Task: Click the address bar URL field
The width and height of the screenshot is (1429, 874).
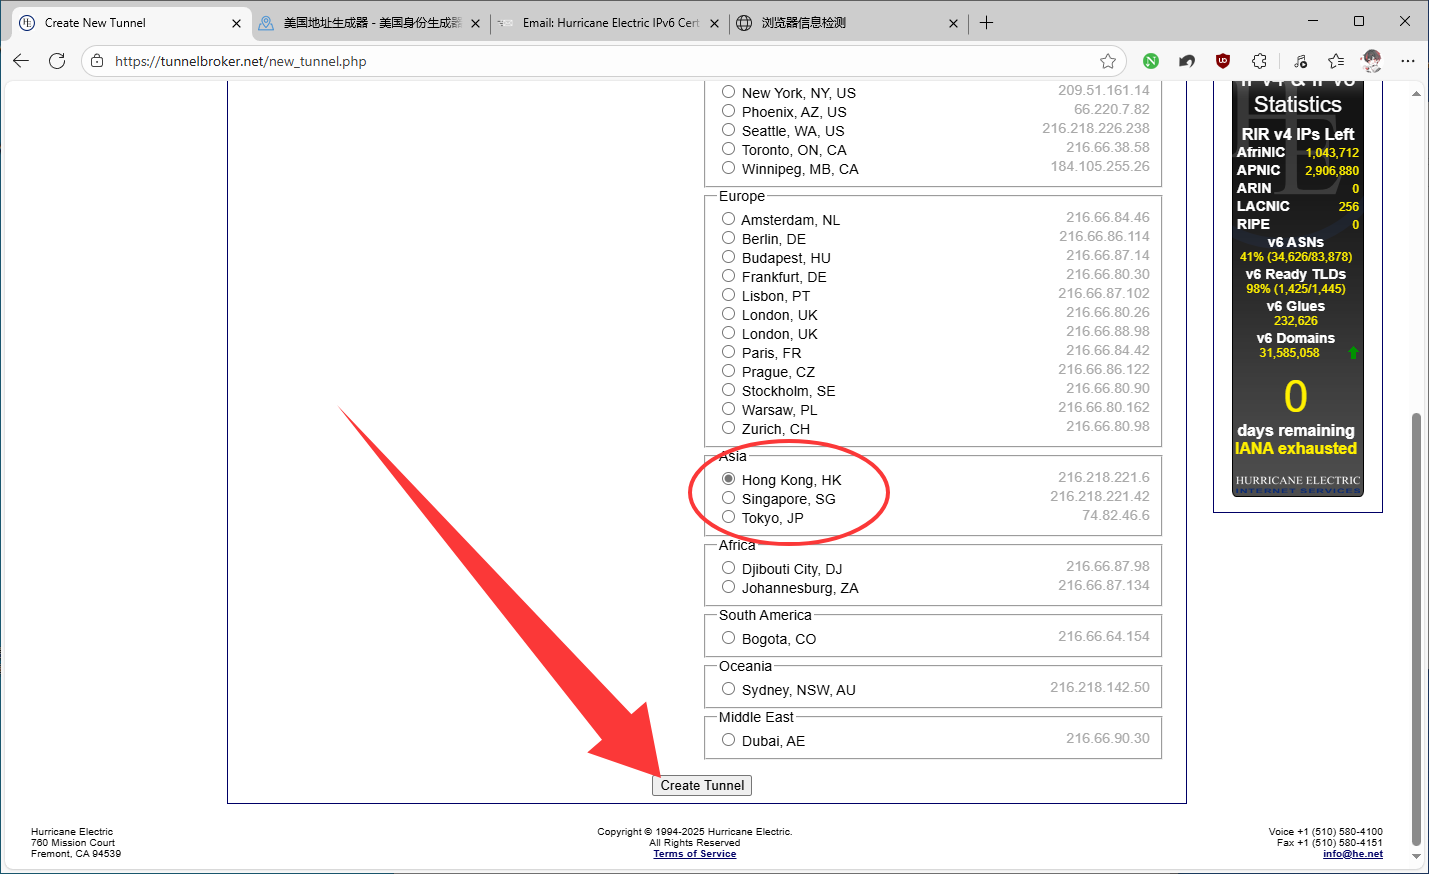Action: [600, 61]
